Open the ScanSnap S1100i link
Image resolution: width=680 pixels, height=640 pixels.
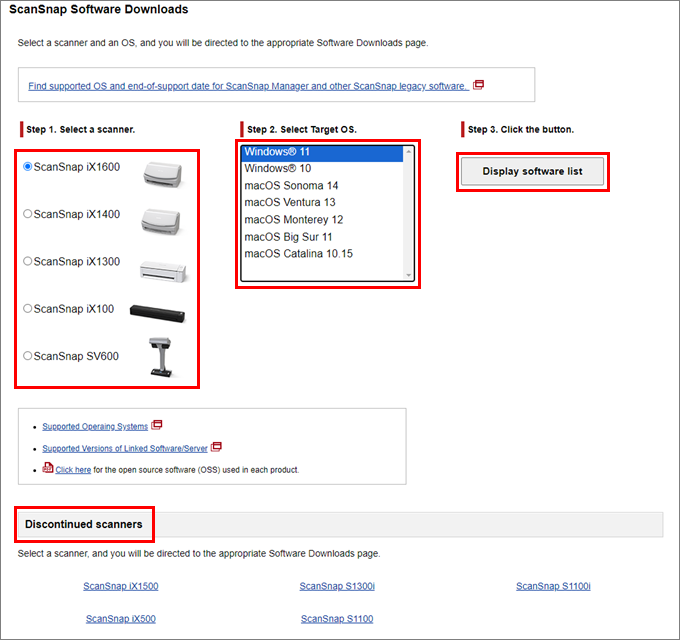[553, 586]
